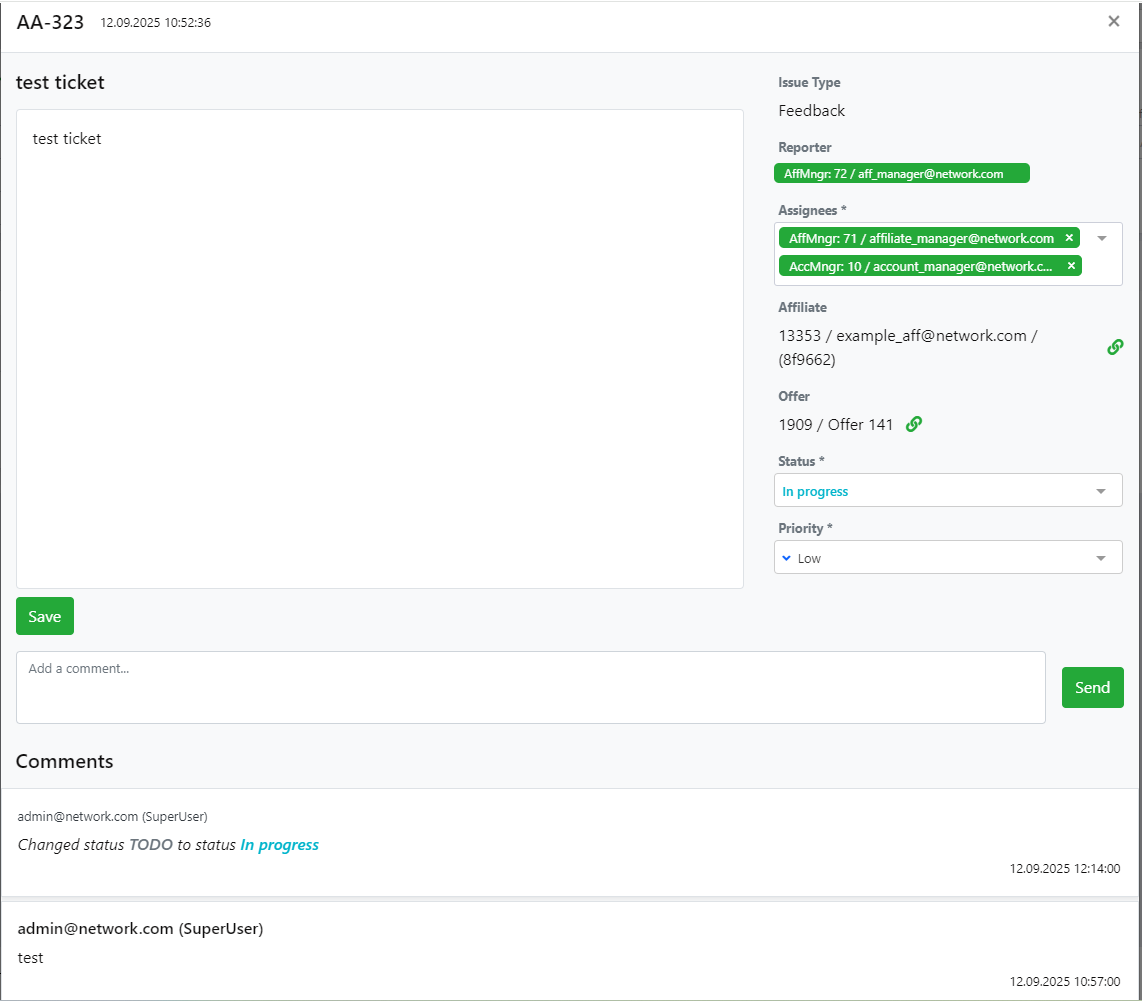The height and width of the screenshot is (1001, 1142).
Task: Open the Priority dropdown showing Low
Action: 947,558
